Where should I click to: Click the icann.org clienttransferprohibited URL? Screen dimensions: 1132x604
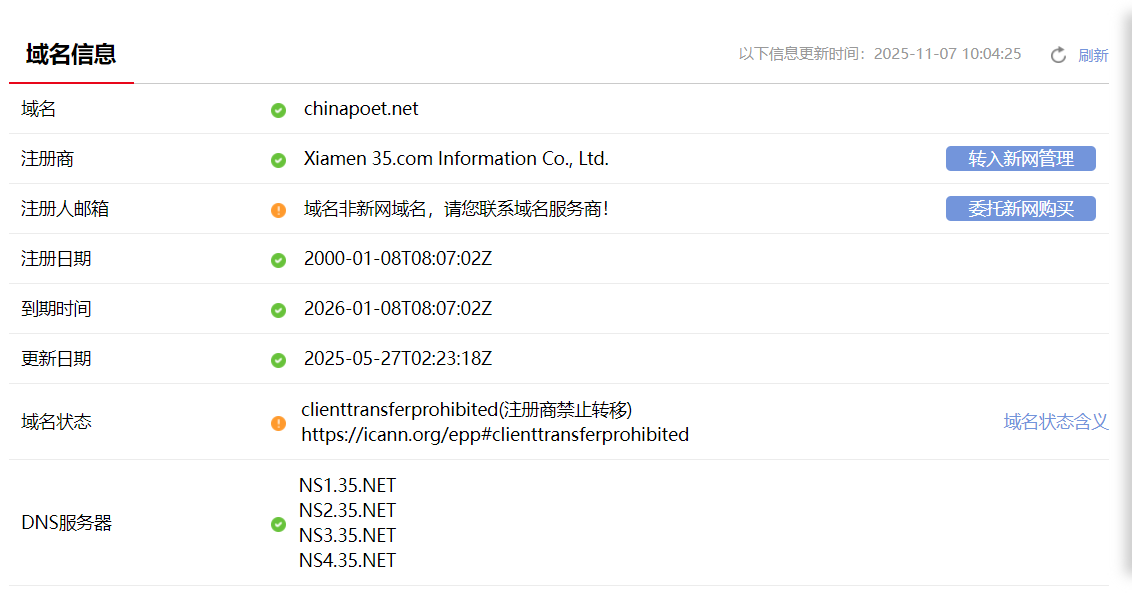click(495, 435)
